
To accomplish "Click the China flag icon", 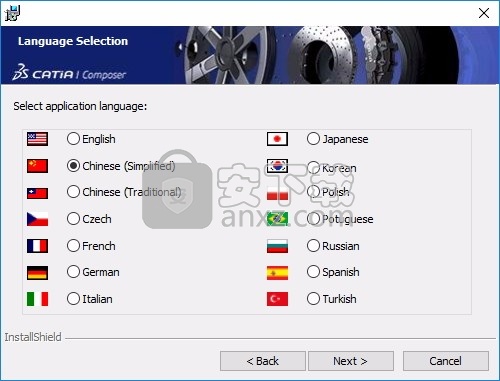I will (37, 166).
